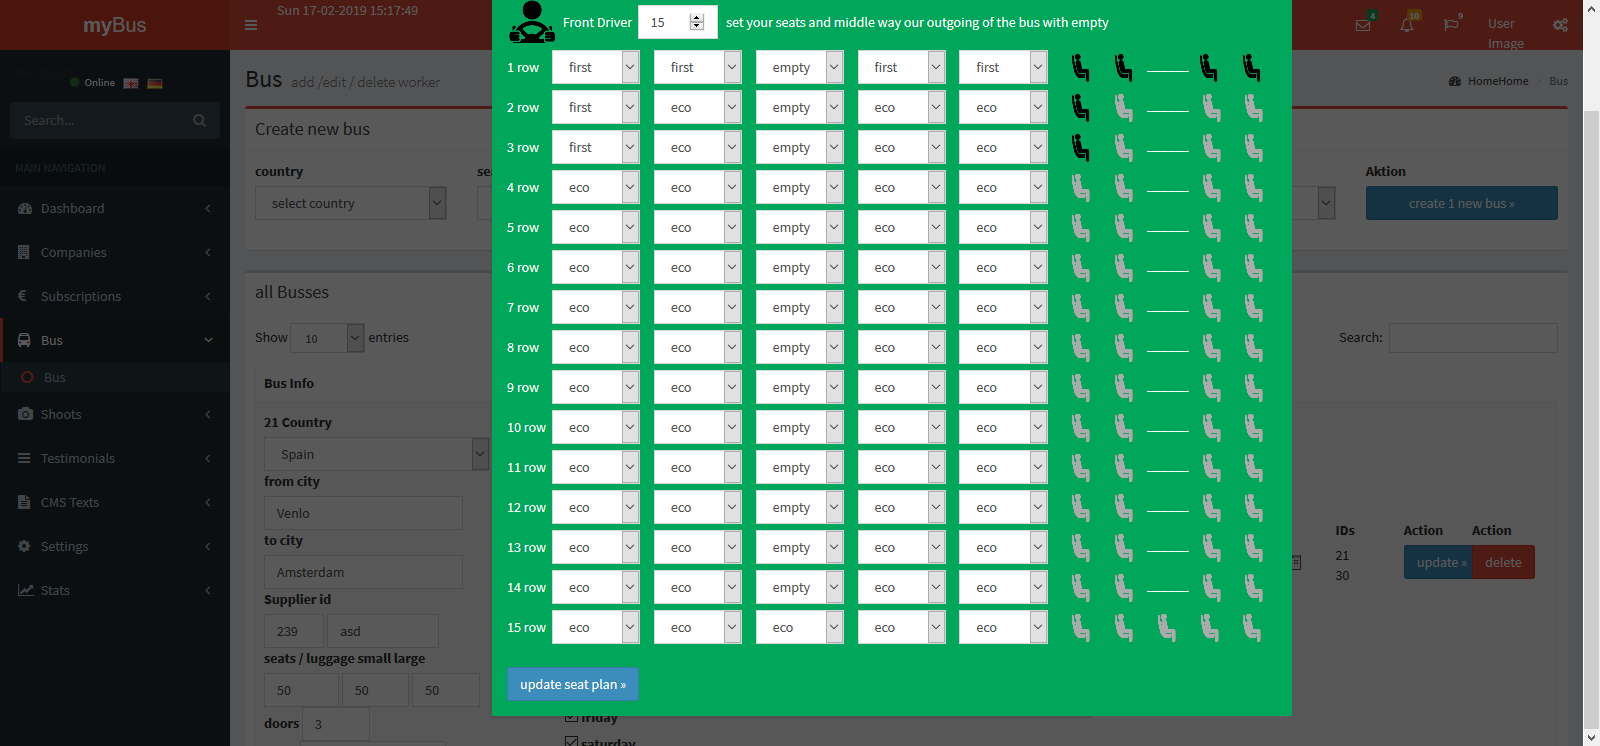Tick the saturday checkbox
The height and width of the screenshot is (746, 1600).
coord(571,741)
